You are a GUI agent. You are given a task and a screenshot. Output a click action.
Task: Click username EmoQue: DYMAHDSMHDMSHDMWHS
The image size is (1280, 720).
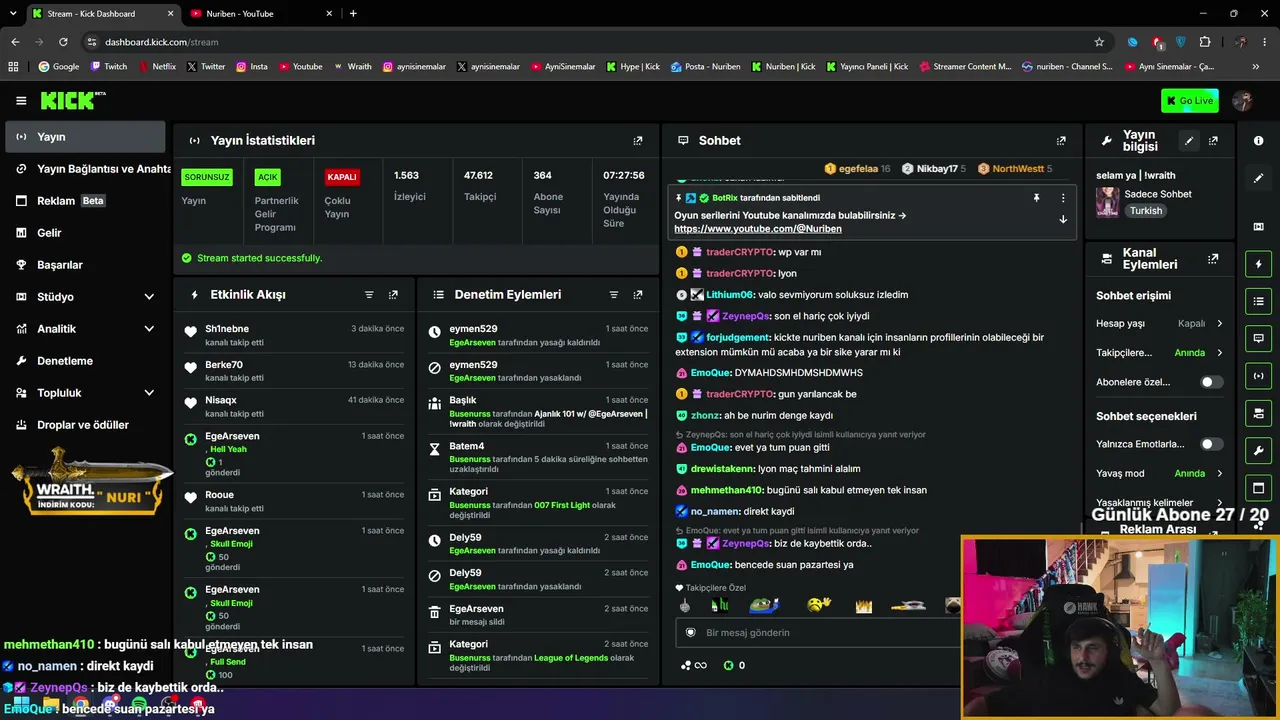tap(711, 373)
